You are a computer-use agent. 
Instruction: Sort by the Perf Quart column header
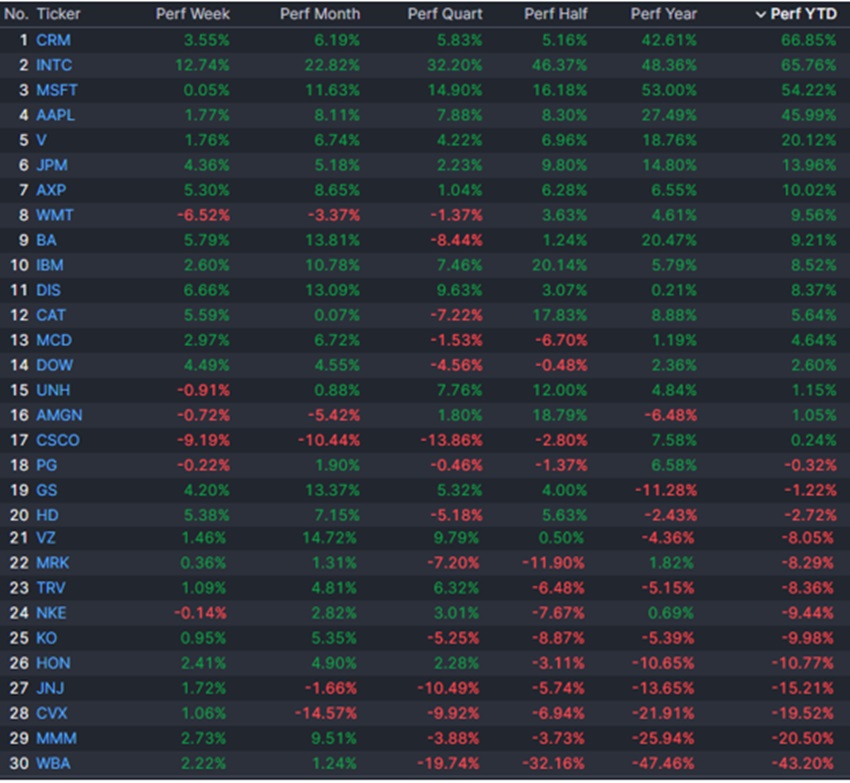point(445,14)
